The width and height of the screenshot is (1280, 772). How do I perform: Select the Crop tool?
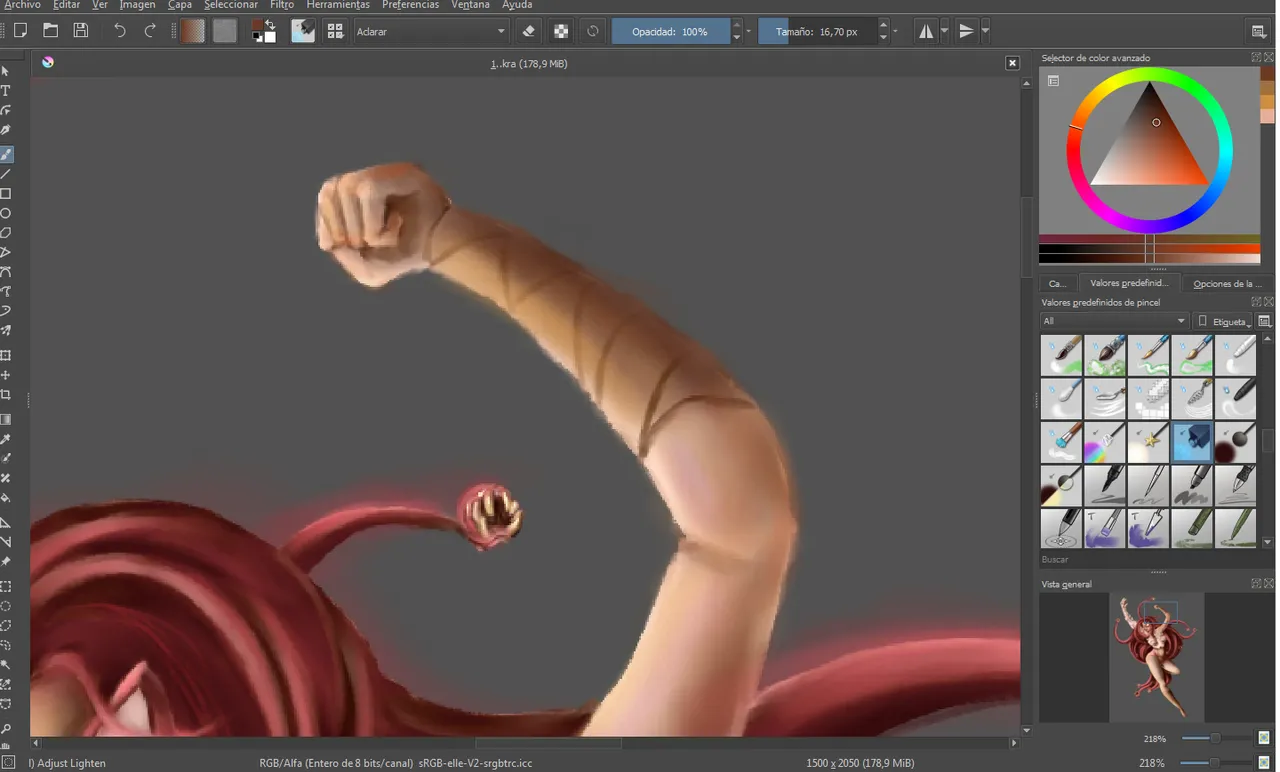tap(6, 395)
